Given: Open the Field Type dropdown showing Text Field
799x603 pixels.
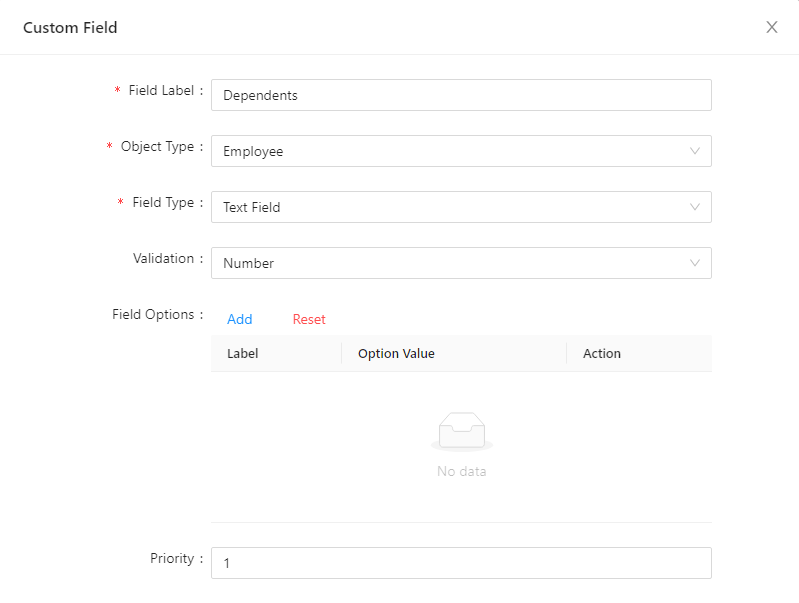Looking at the screenshot, I should (461, 207).
